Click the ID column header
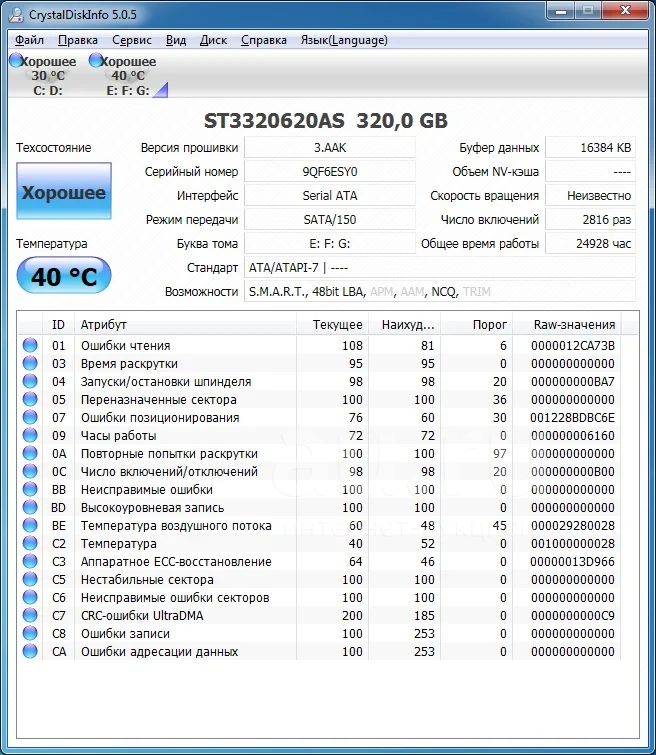Image resolution: width=656 pixels, height=755 pixels. pyautogui.click(x=58, y=325)
